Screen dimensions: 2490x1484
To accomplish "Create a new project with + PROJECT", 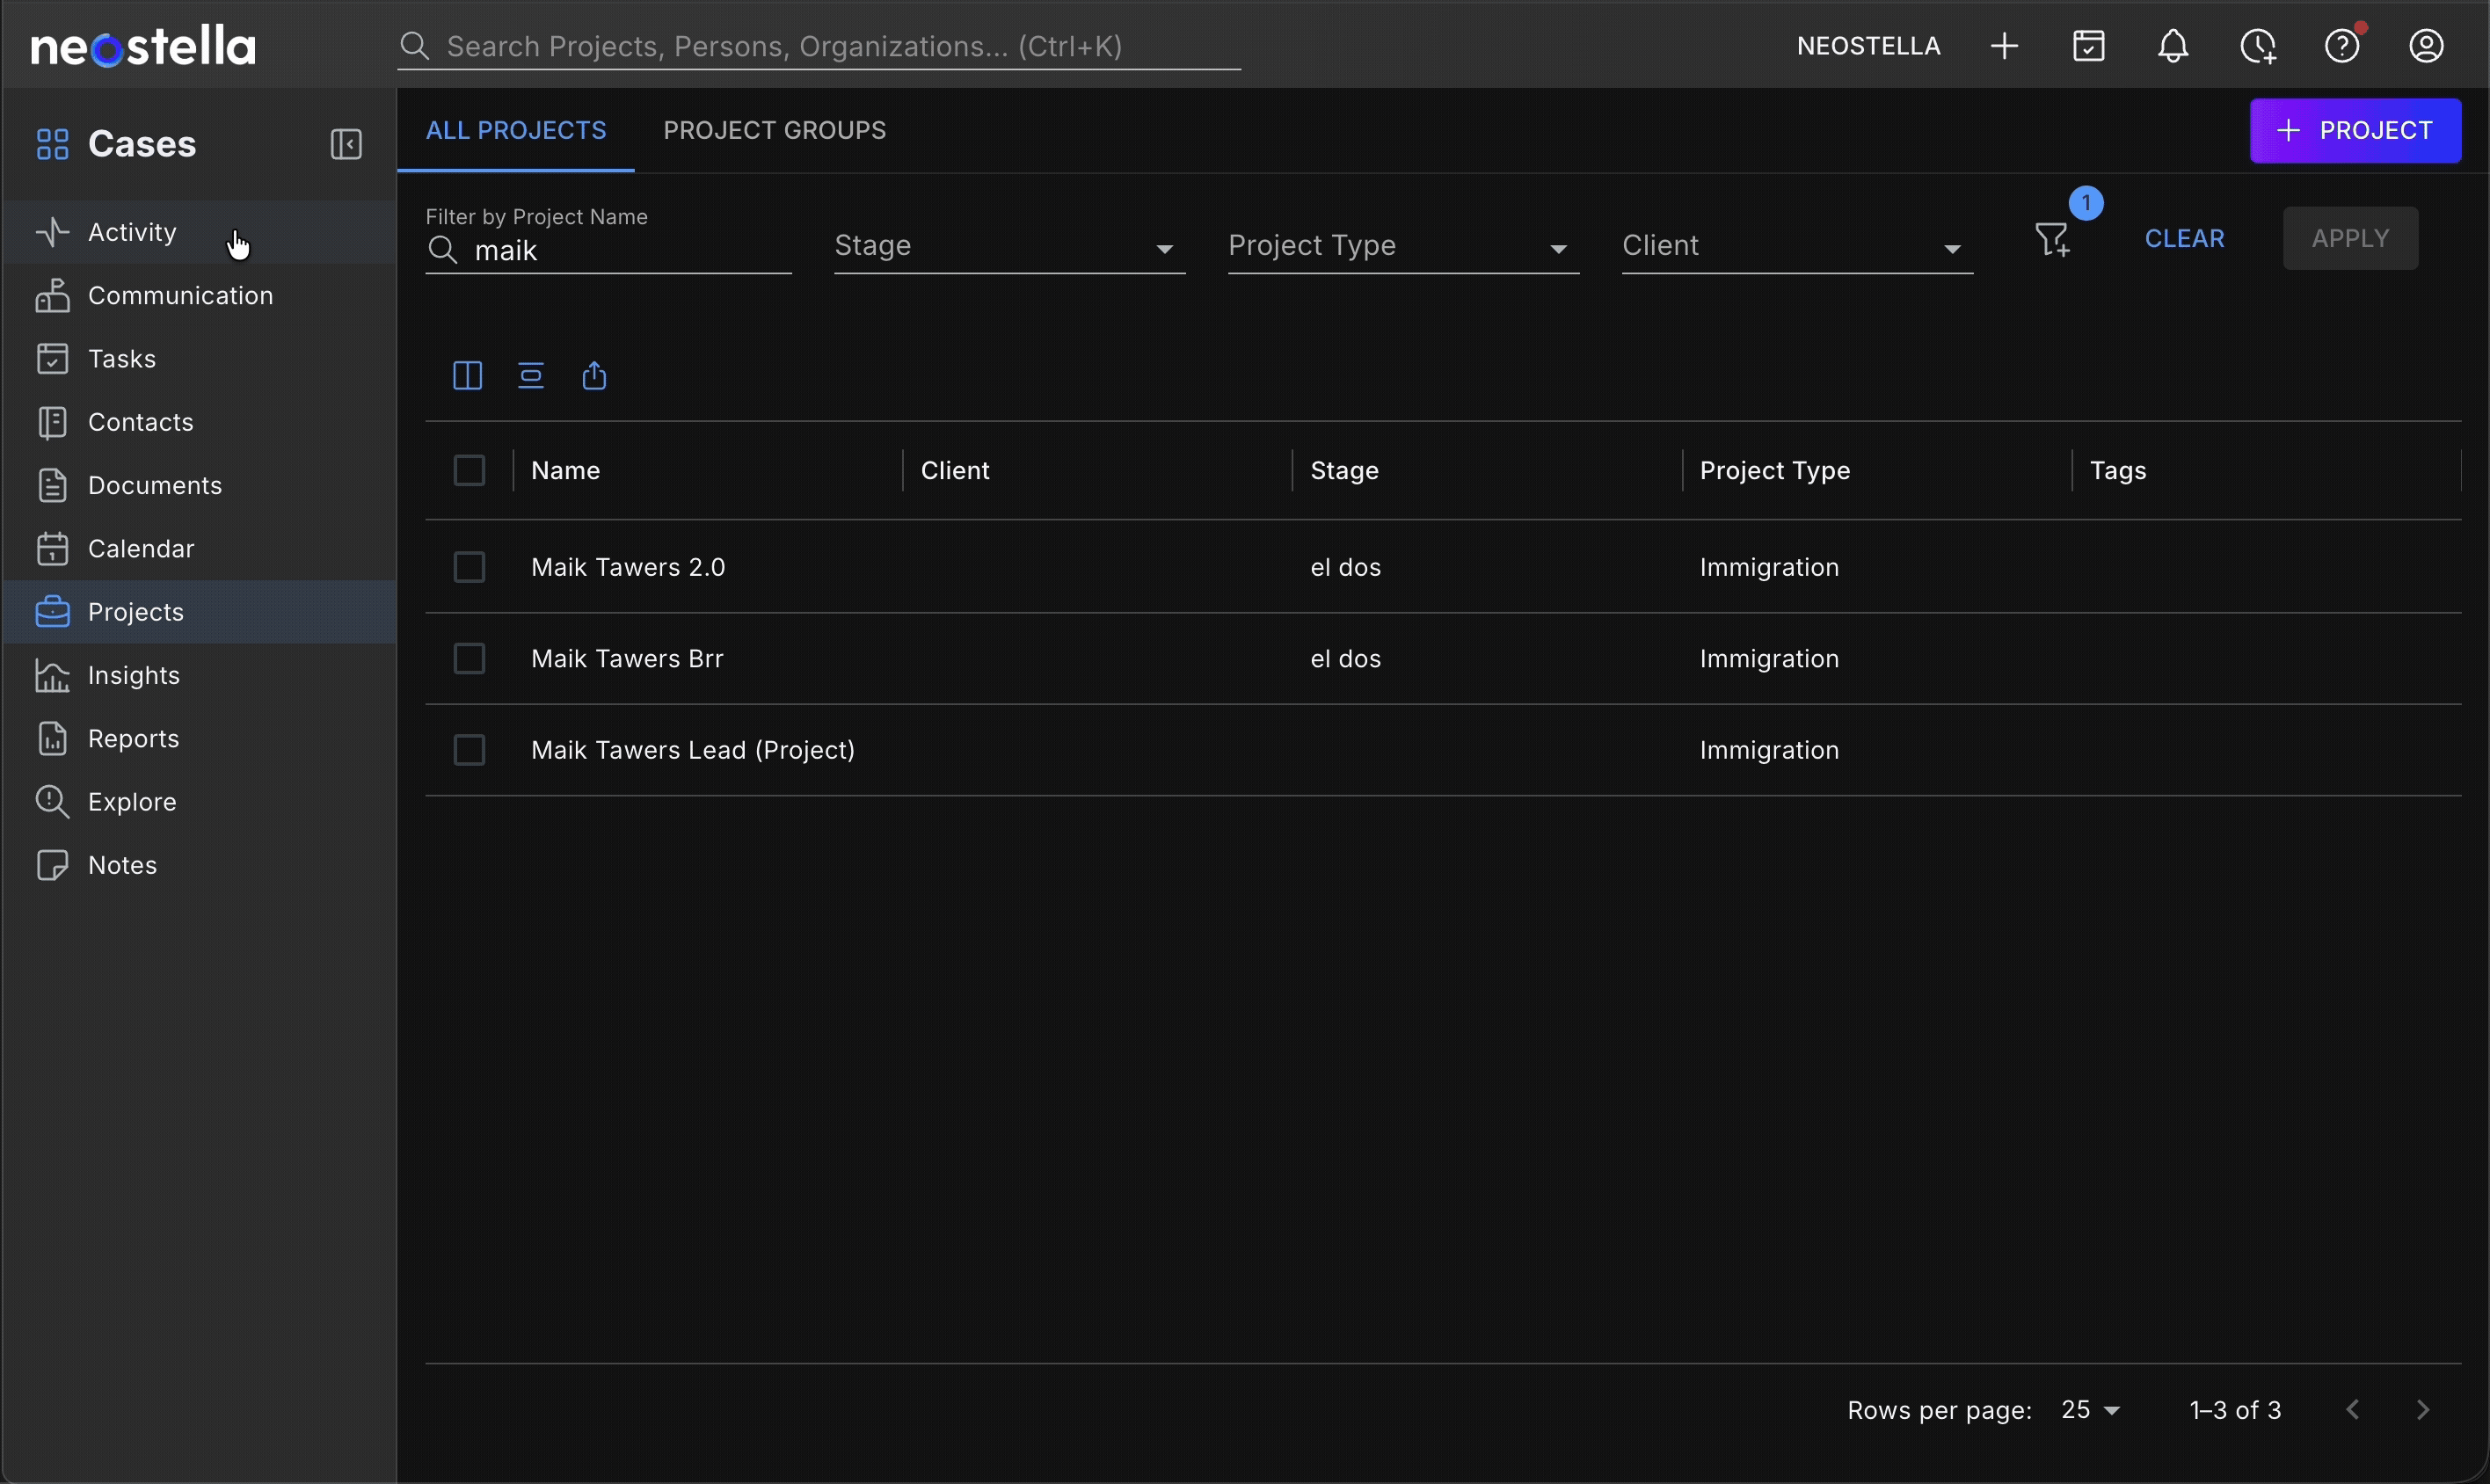I will 2355,131.
